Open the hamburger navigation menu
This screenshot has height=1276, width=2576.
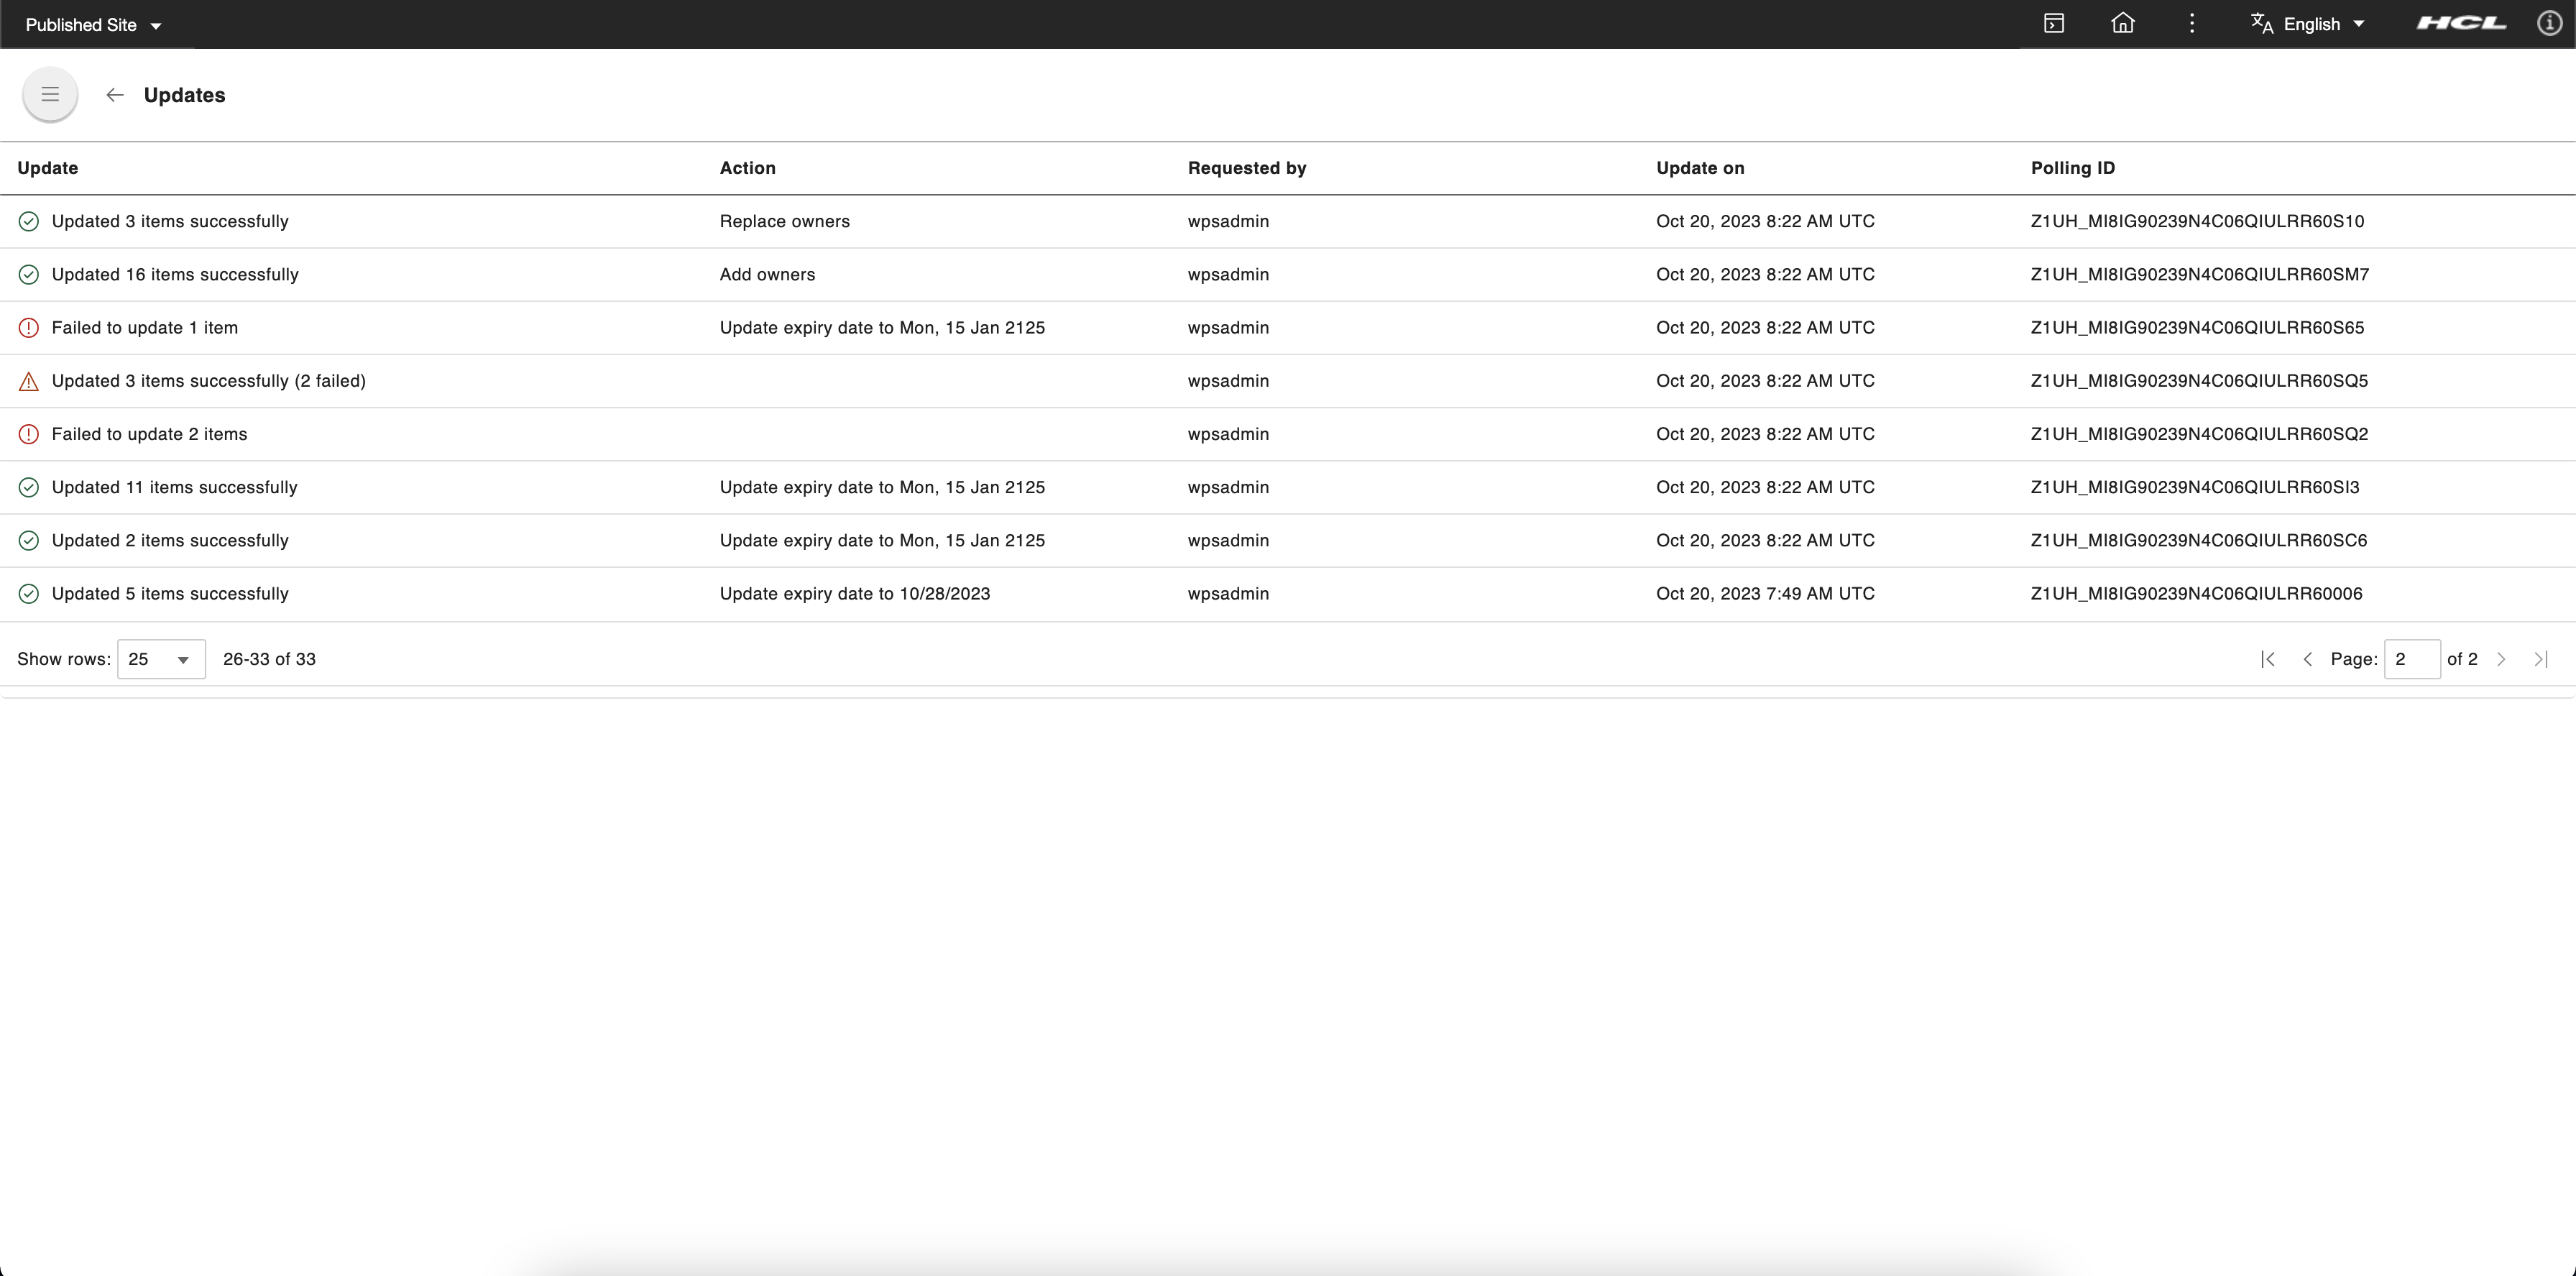click(50, 95)
